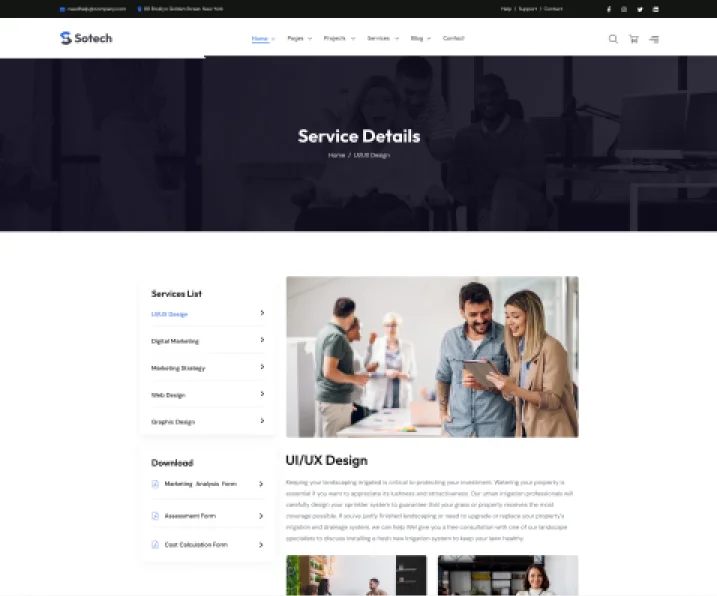Expand the Services dropdown menu
Viewport: 717px width, 596px height.
click(x=381, y=38)
